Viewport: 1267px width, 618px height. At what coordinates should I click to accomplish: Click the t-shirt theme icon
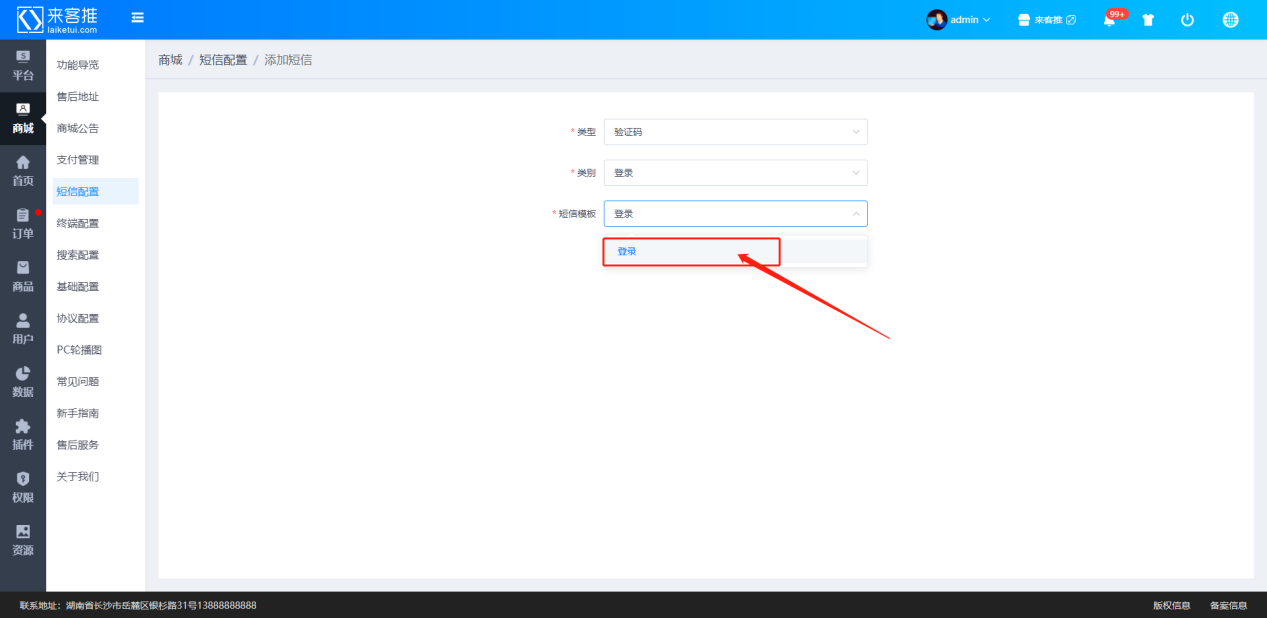pos(1148,20)
